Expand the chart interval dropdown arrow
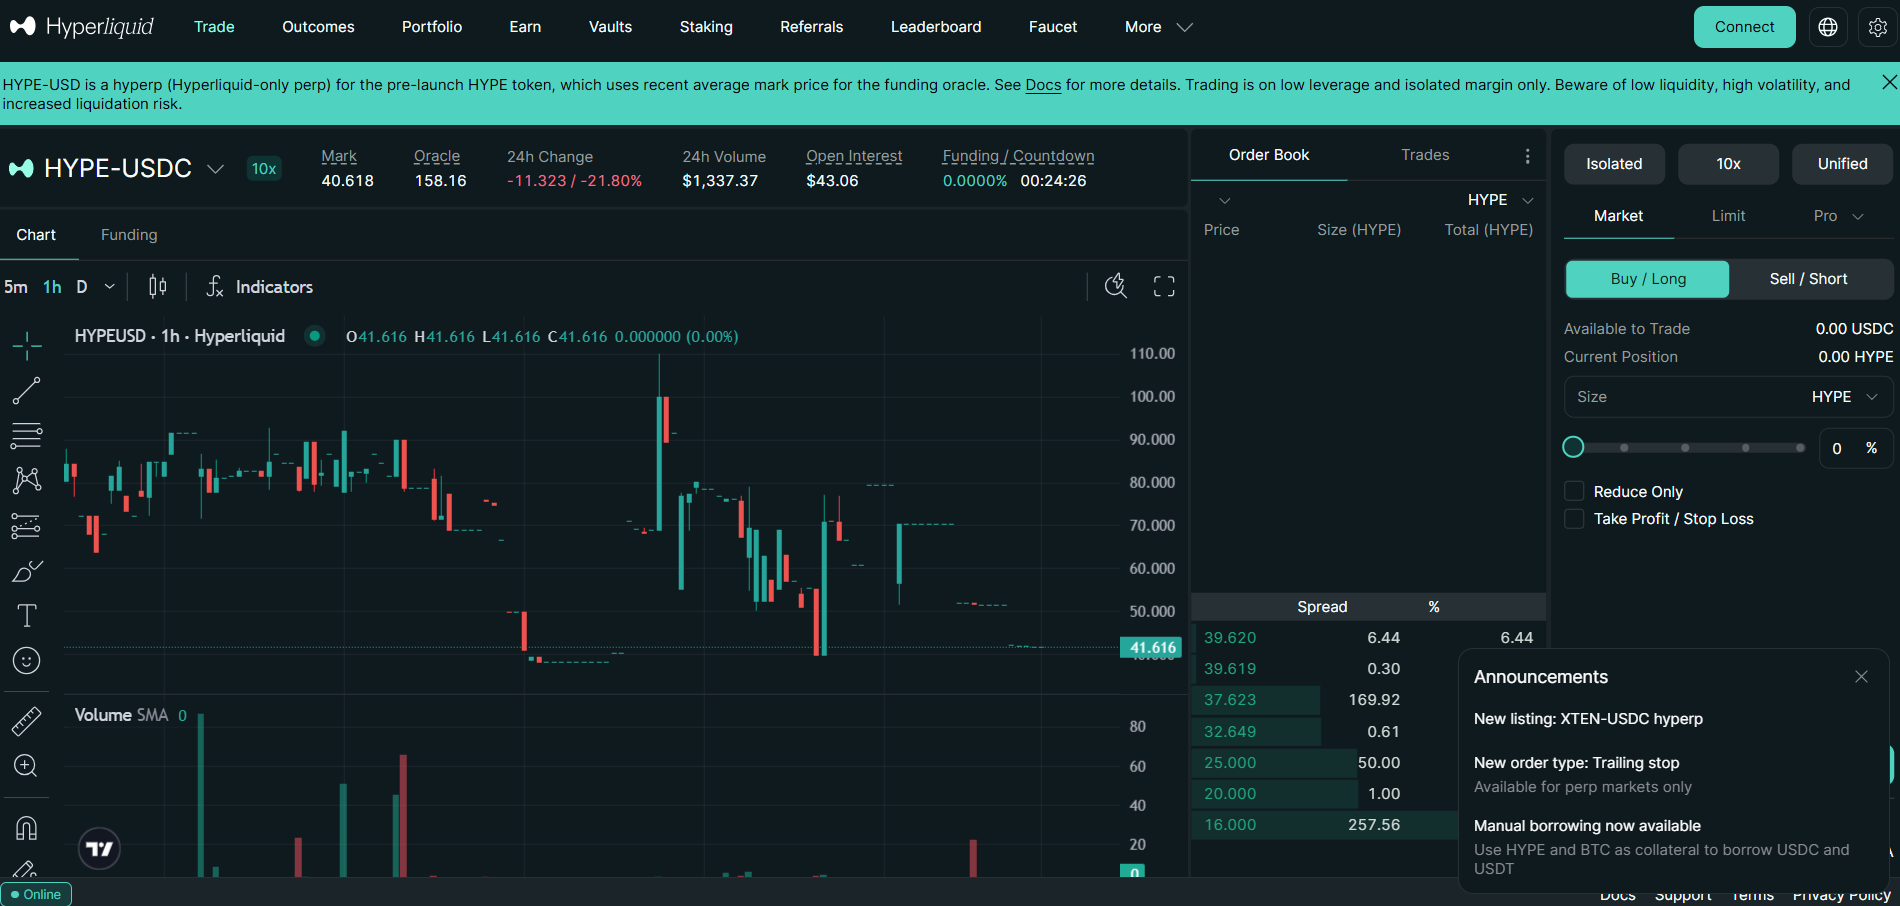This screenshot has width=1900, height=906. click(110, 287)
